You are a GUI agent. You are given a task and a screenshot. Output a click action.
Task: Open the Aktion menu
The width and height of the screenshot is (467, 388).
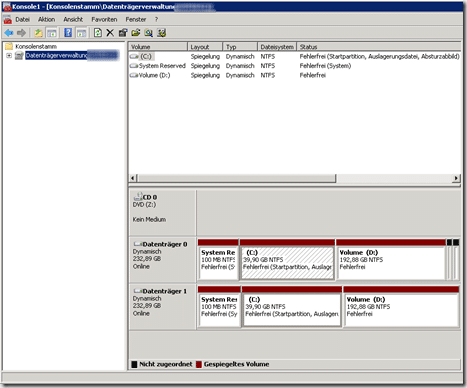[46, 20]
